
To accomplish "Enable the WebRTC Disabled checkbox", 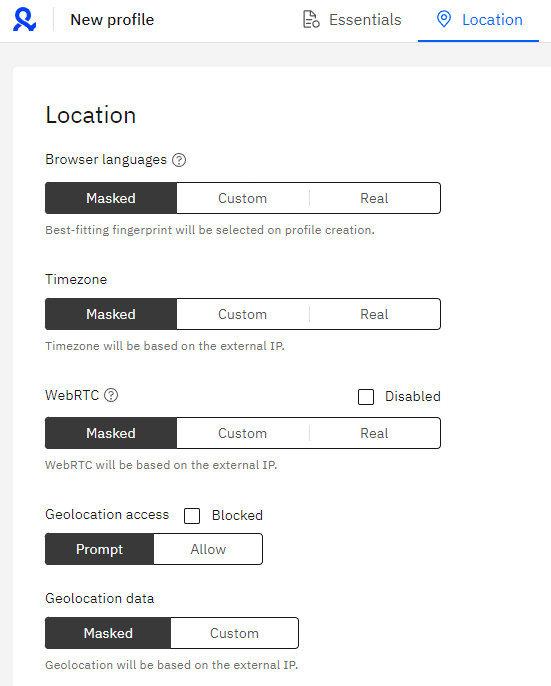I will (x=366, y=397).
